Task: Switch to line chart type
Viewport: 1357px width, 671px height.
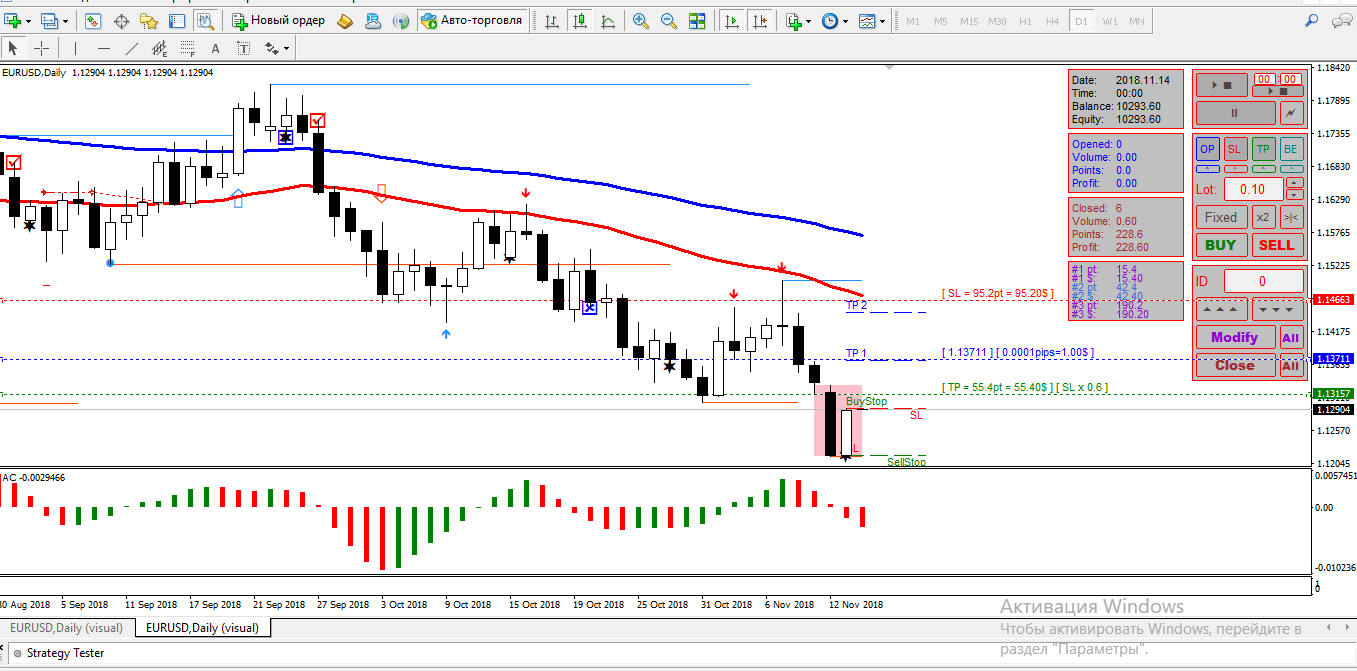Action: coord(608,20)
